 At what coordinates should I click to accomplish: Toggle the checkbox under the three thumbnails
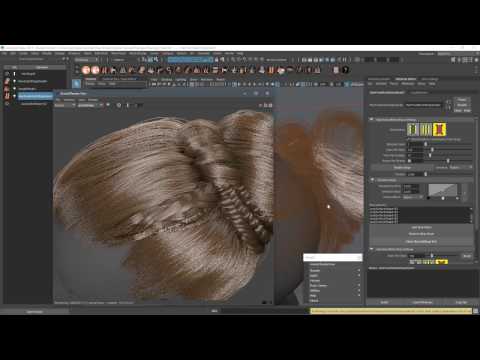coord(409,139)
